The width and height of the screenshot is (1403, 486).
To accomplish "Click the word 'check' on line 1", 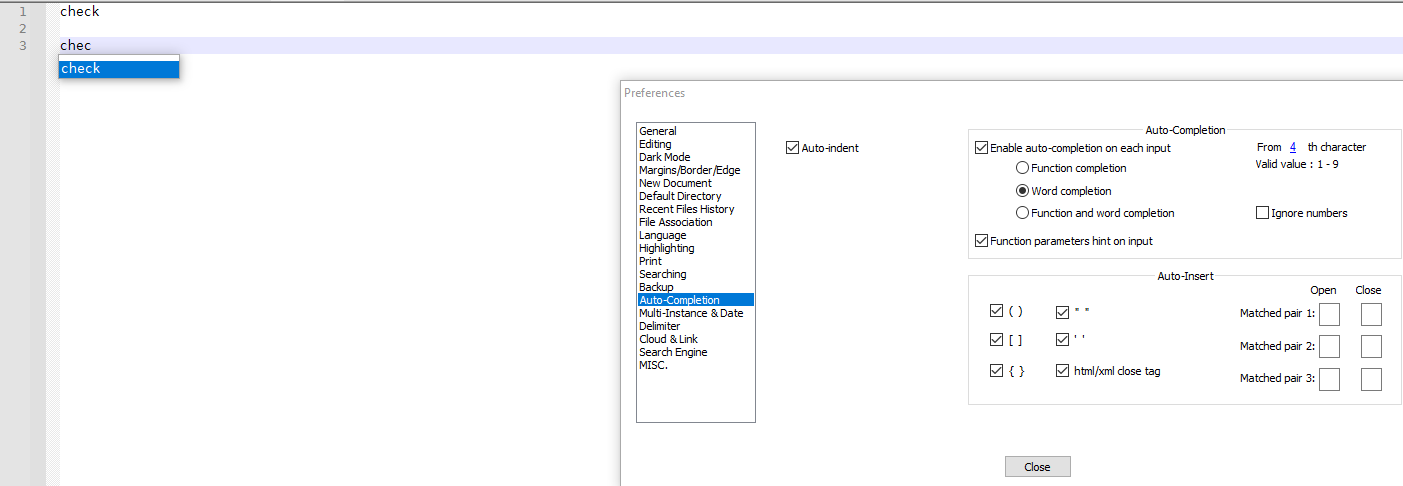I will (x=80, y=12).
